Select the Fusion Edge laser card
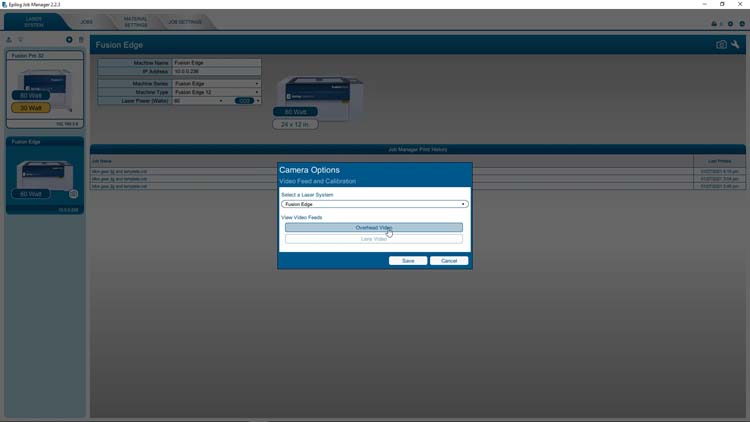This screenshot has height=422, width=750. point(44,175)
